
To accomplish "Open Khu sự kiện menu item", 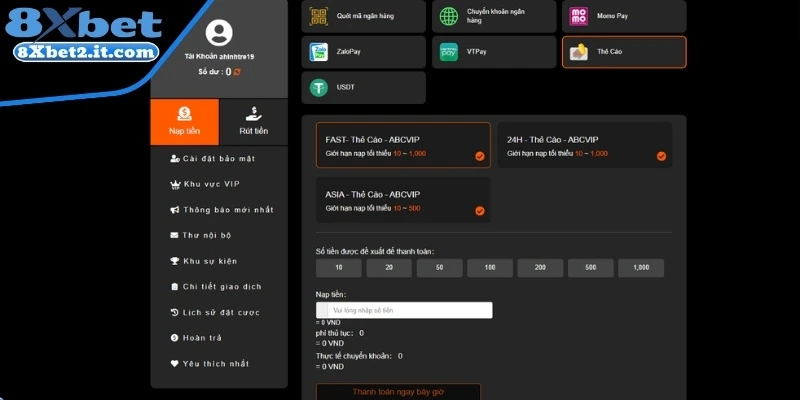I will [x=203, y=261].
